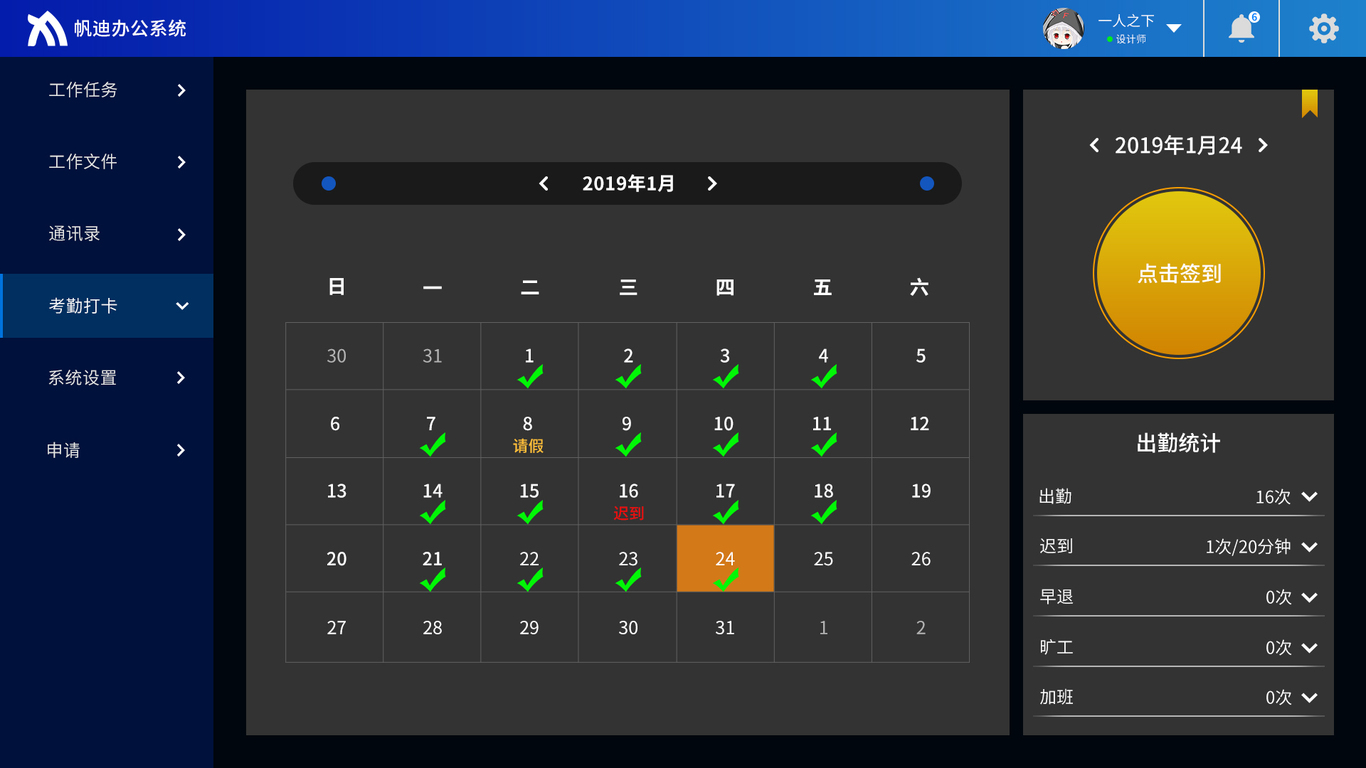Open the user dropdown arrow next to 一人之下
Screen dimensions: 1366x768
click(x=1174, y=28)
